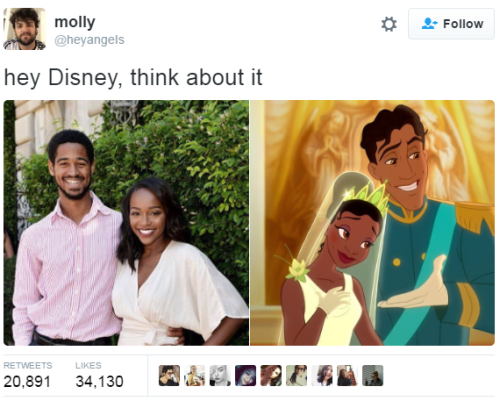Open molly's profile avatar picture
This screenshot has height=401, width=500.
24,29
